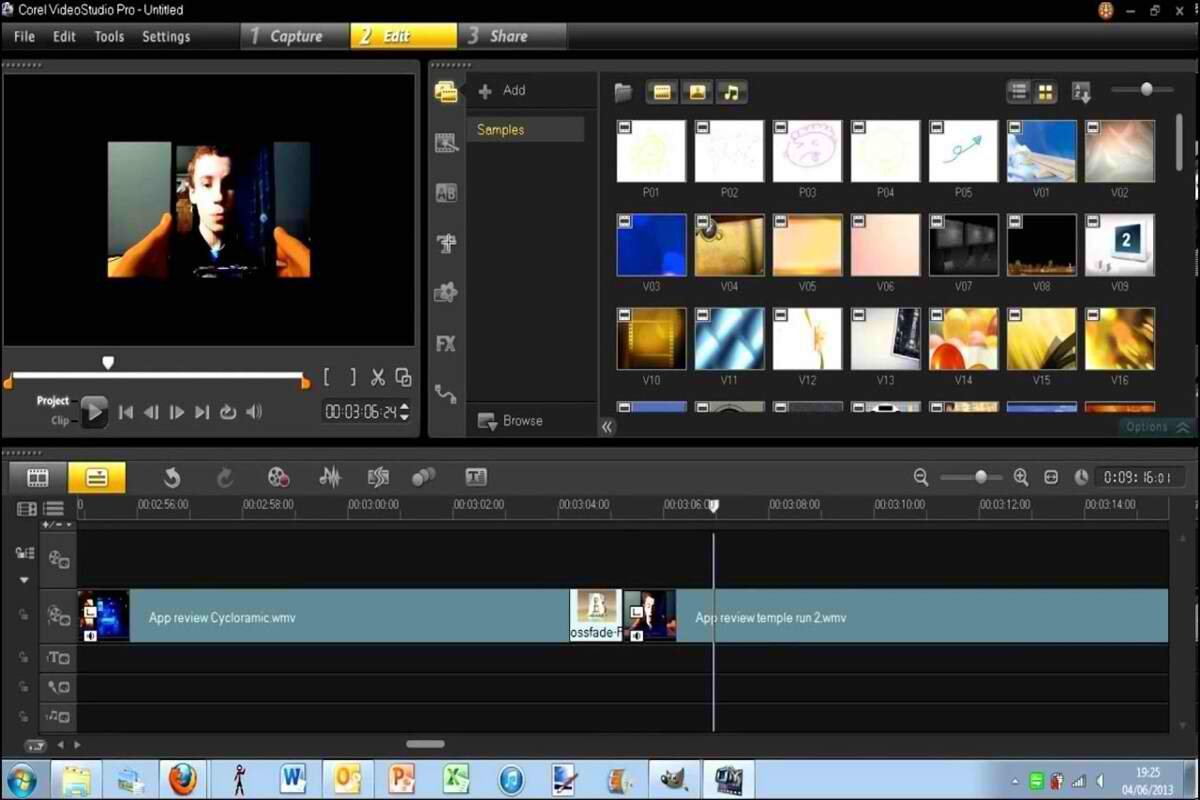This screenshot has height=800, width=1200.
Task: Click the overlay track dropdown arrow
Action: pos(24,580)
